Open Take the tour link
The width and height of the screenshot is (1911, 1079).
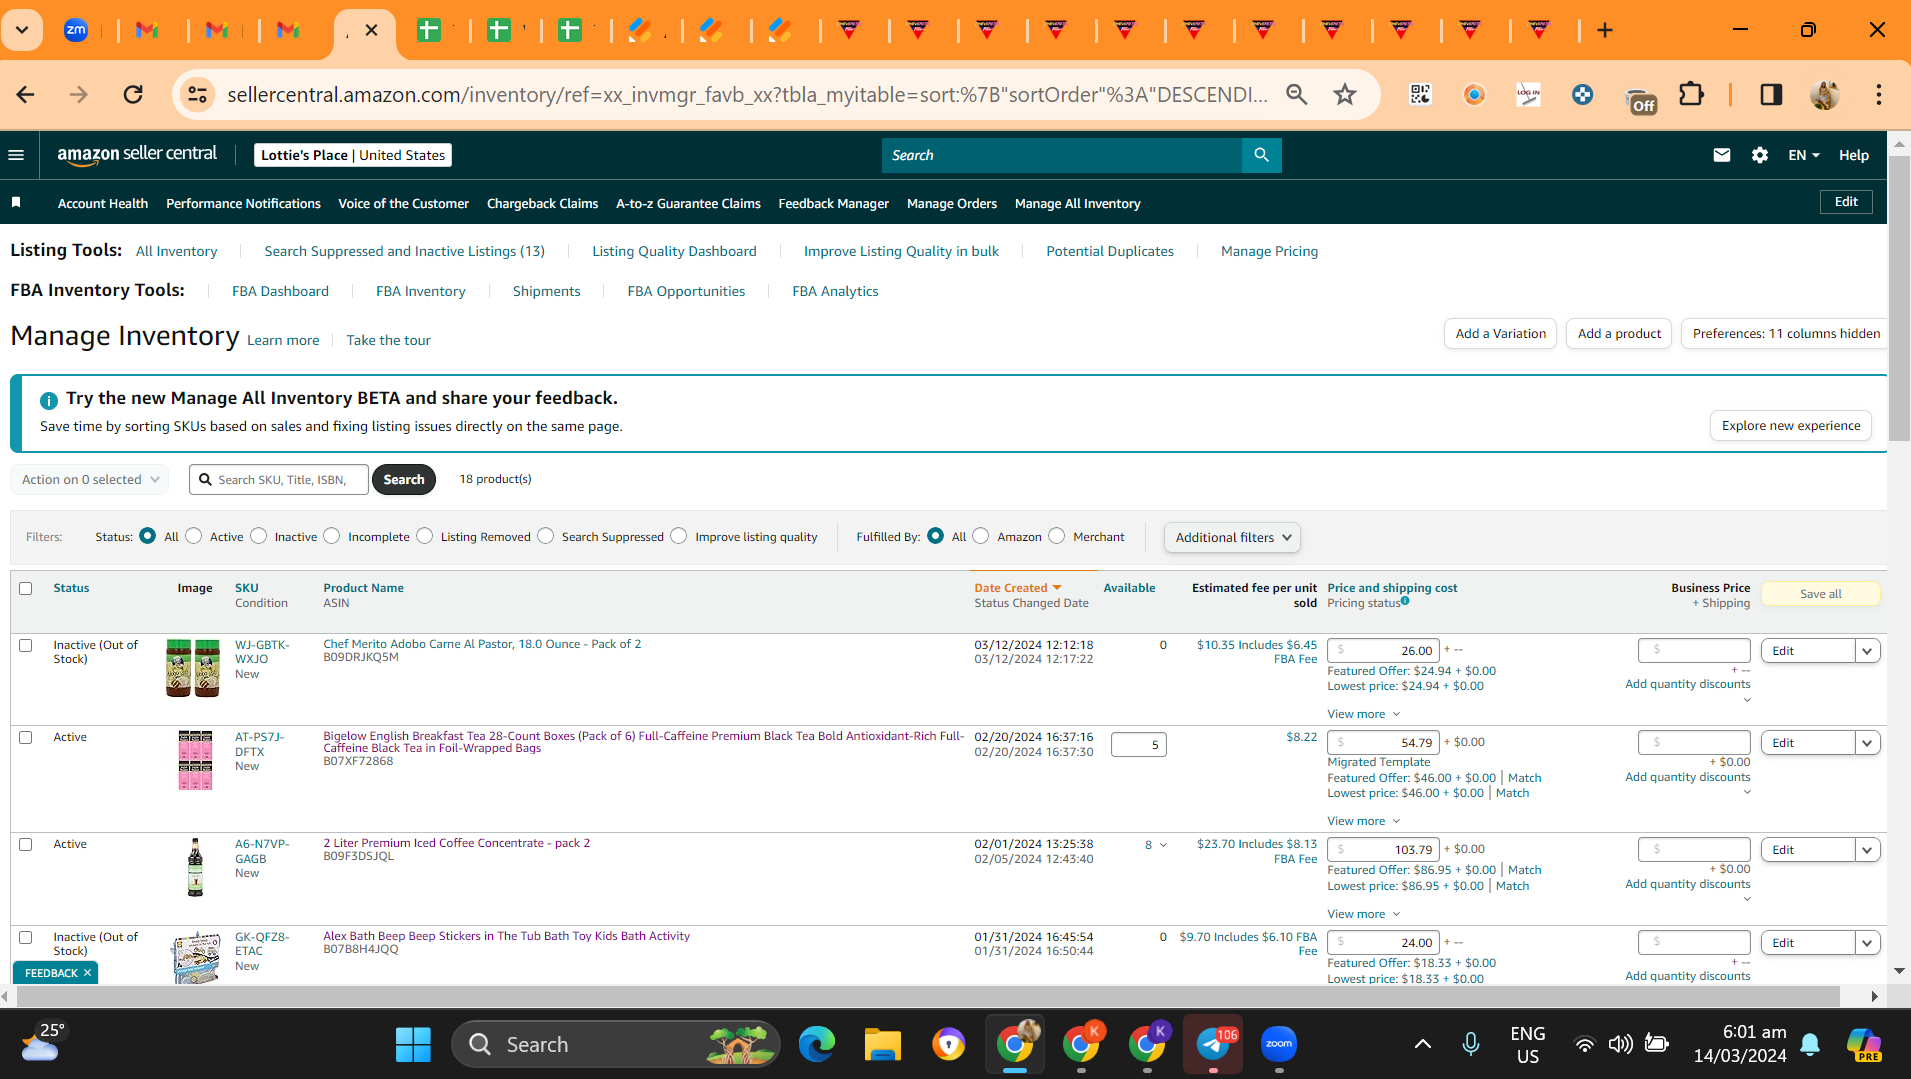(x=389, y=340)
